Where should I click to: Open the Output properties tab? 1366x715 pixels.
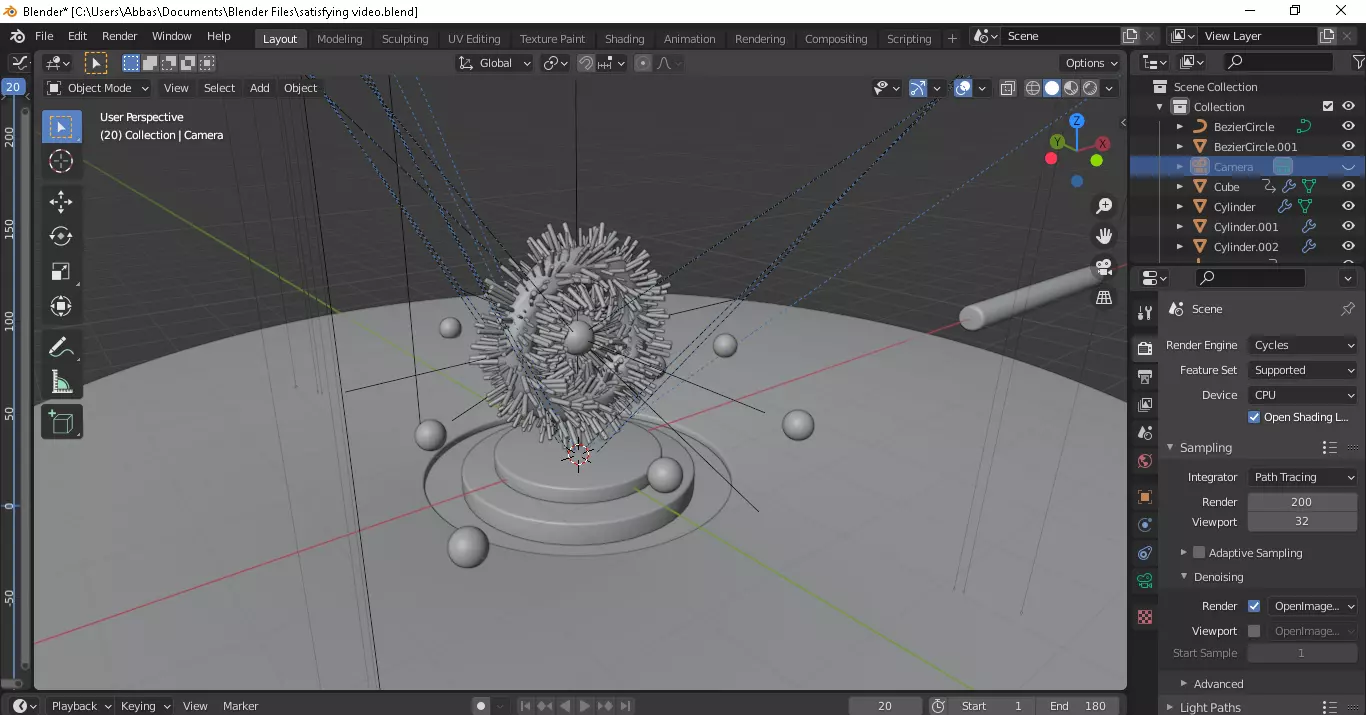1145,377
